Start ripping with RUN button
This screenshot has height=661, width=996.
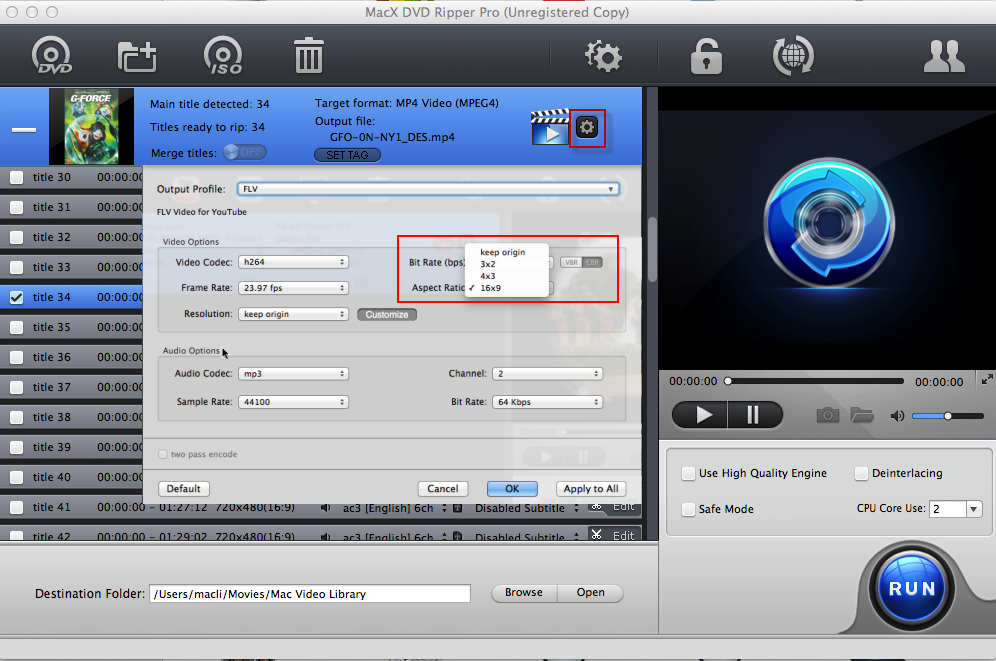pos(912,589)
